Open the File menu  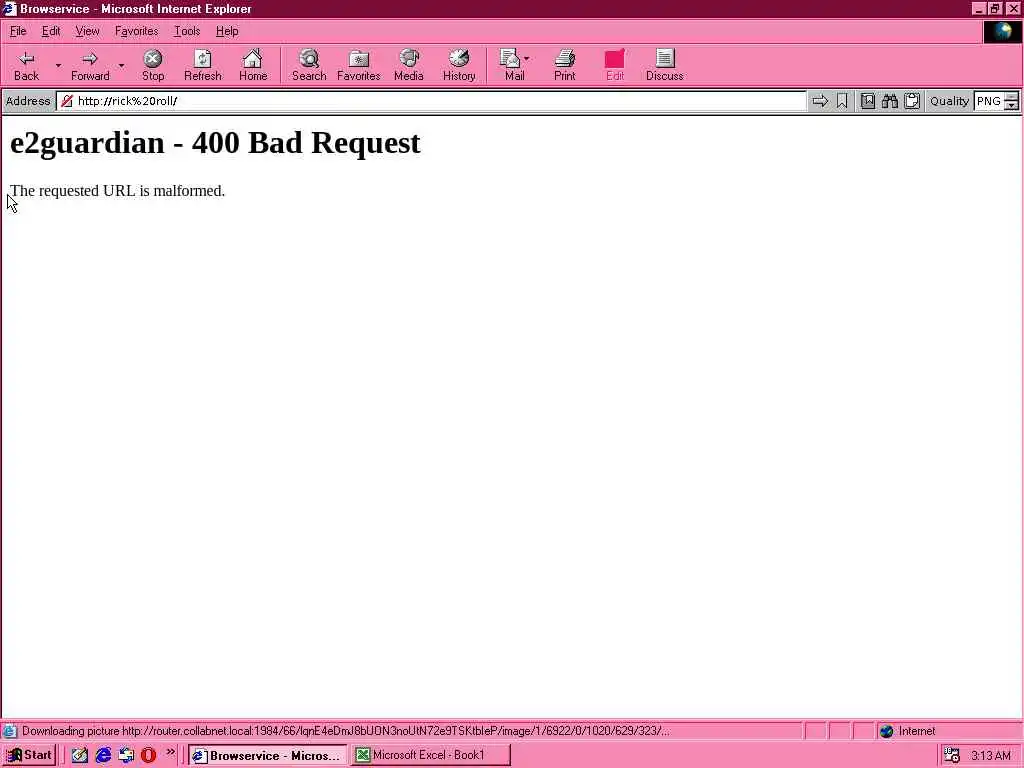click(x=18, y=31)
